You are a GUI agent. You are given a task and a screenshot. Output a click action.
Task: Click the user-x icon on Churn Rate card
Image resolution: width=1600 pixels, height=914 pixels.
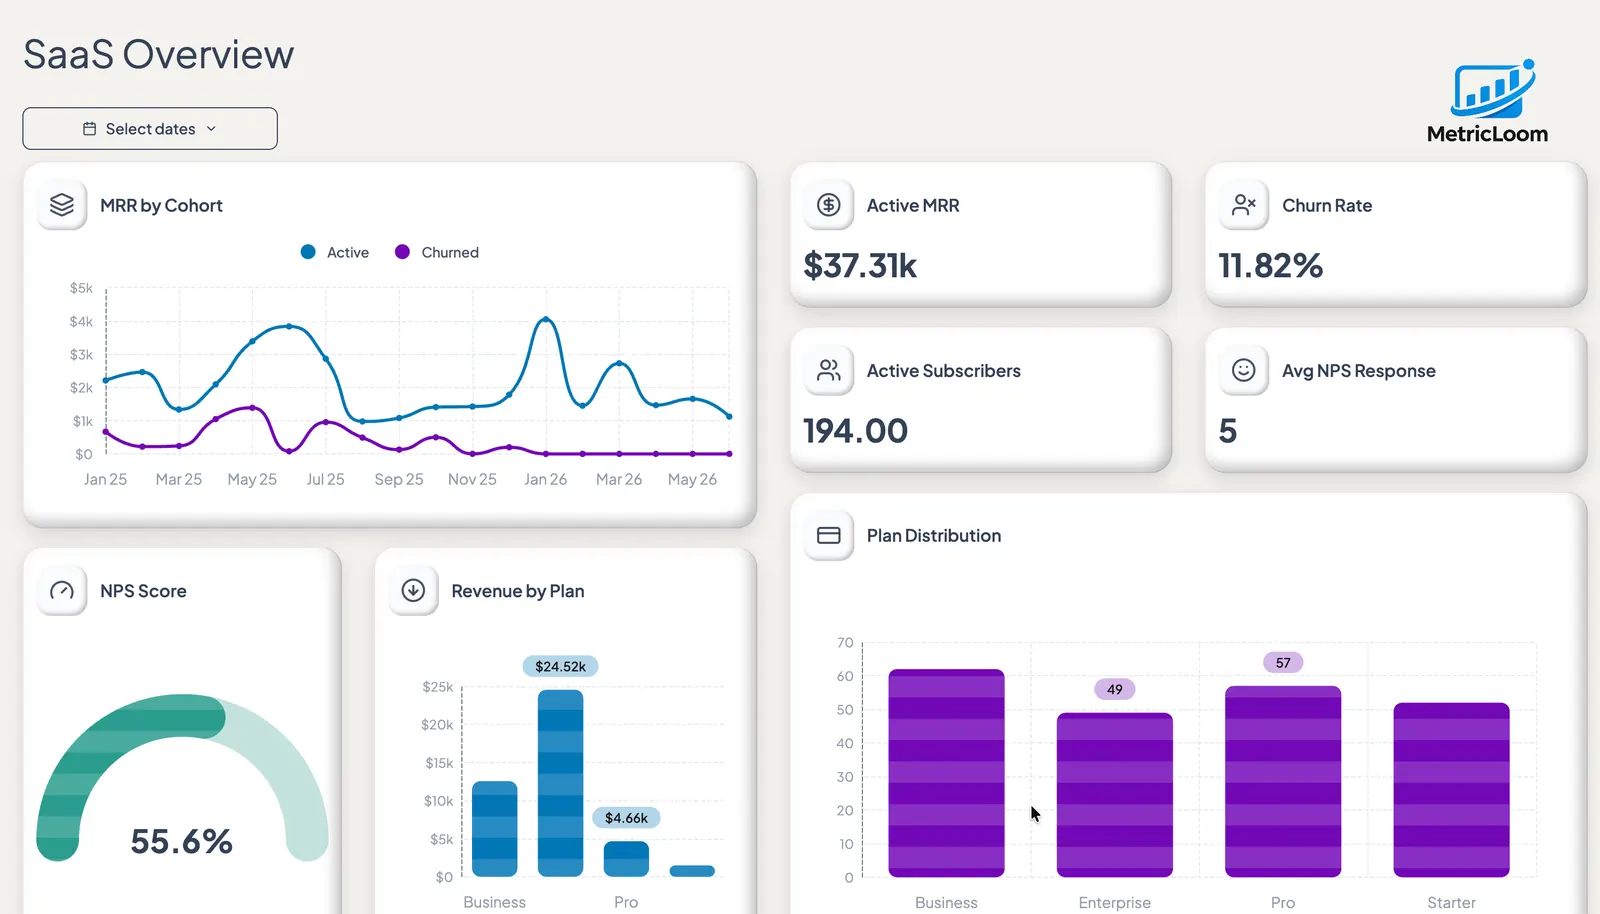(1244, 205)
